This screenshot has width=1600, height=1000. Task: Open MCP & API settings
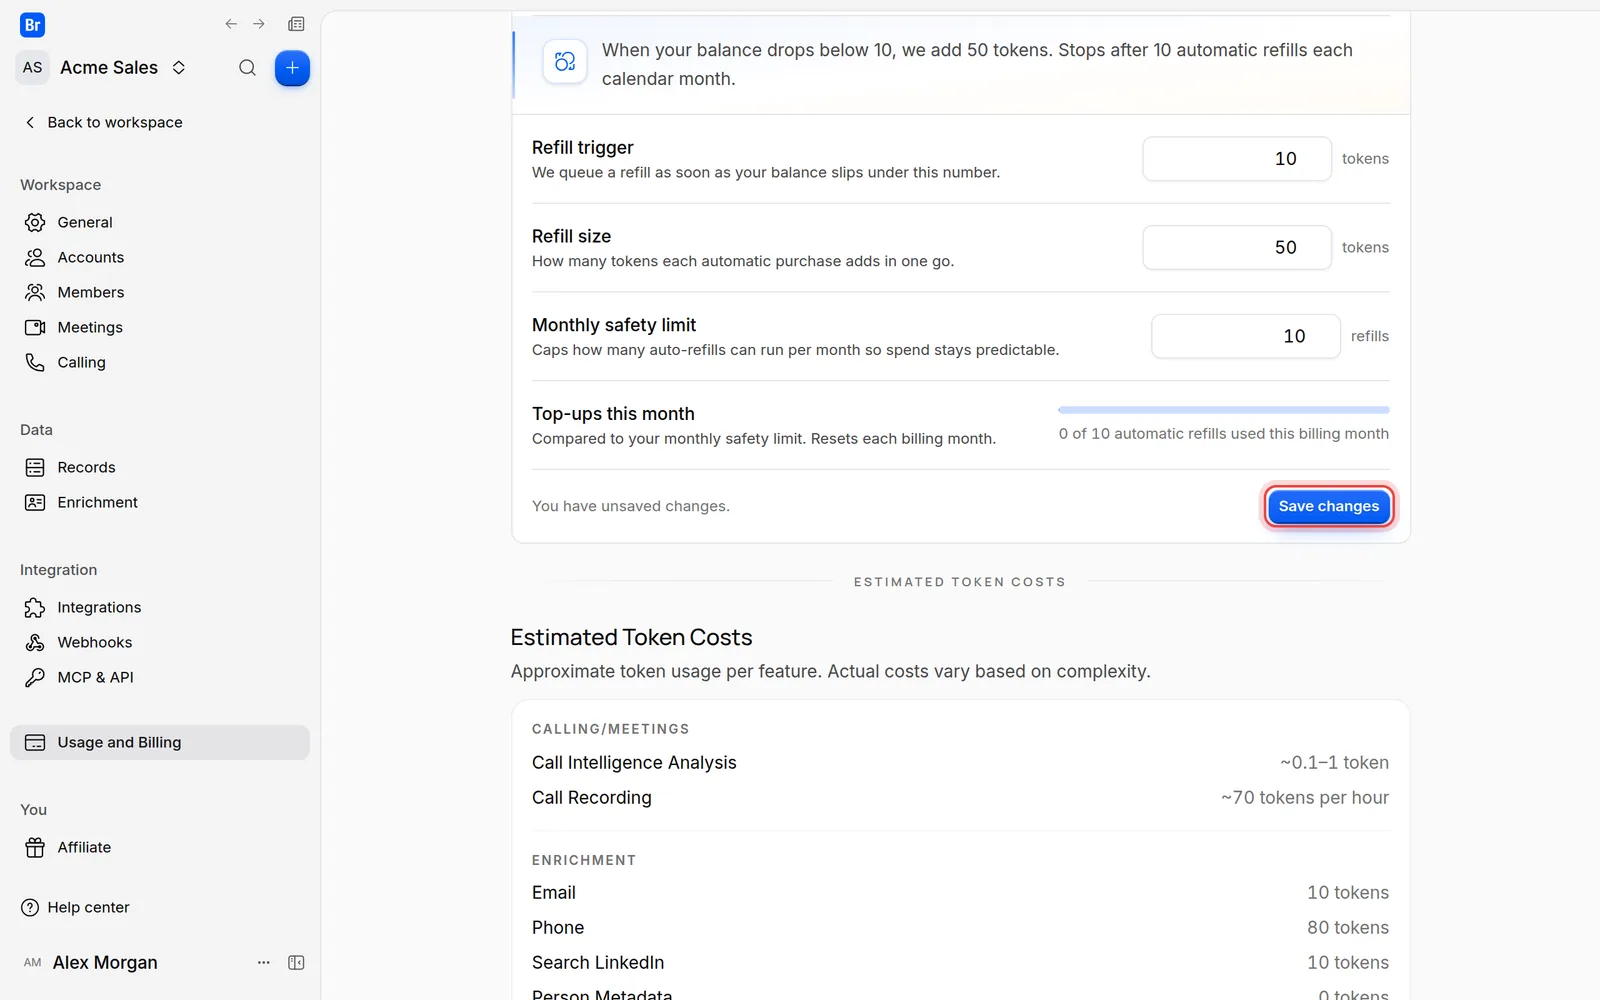pyautogui.click(x=160, y=677)
